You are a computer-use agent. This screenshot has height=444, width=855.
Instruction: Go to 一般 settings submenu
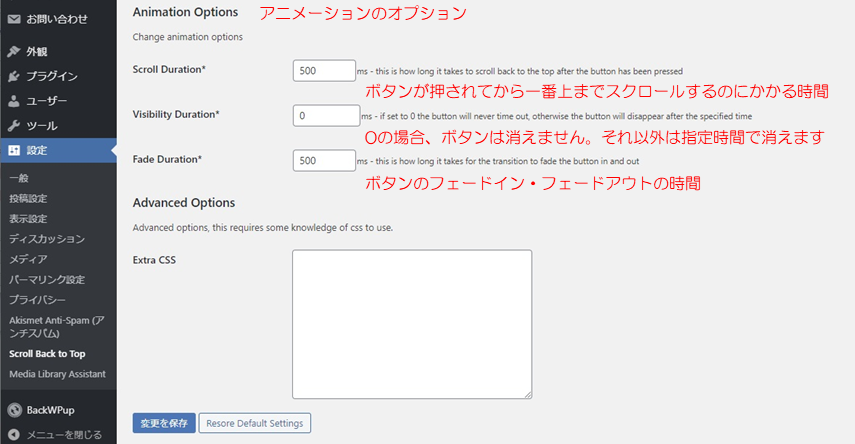[x=19, y=178]
